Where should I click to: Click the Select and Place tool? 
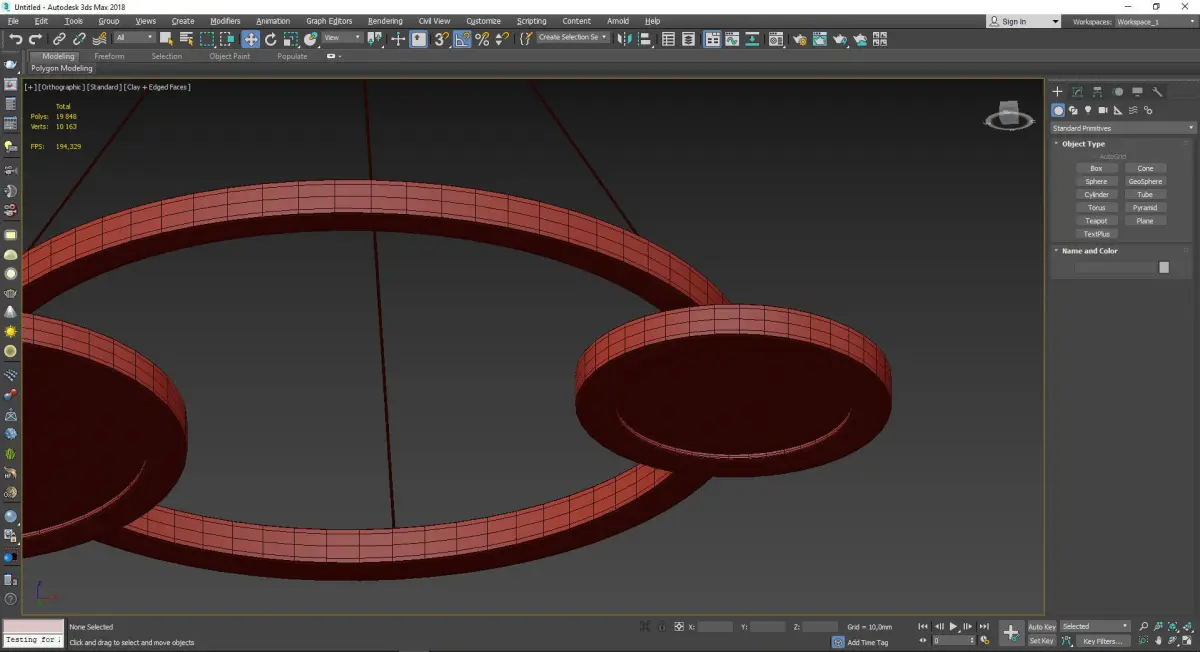pos(311,39)
